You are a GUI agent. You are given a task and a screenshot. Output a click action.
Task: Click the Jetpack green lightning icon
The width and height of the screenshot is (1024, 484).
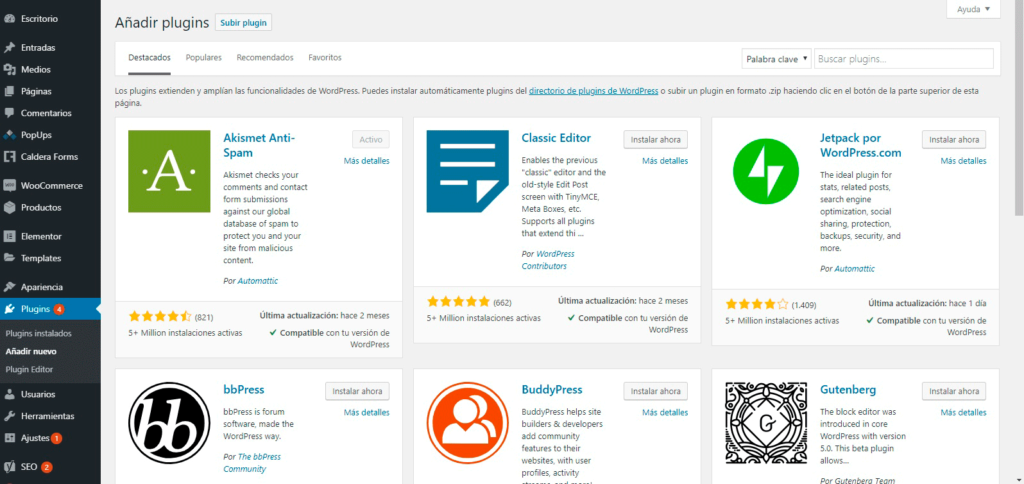[767, 171]
